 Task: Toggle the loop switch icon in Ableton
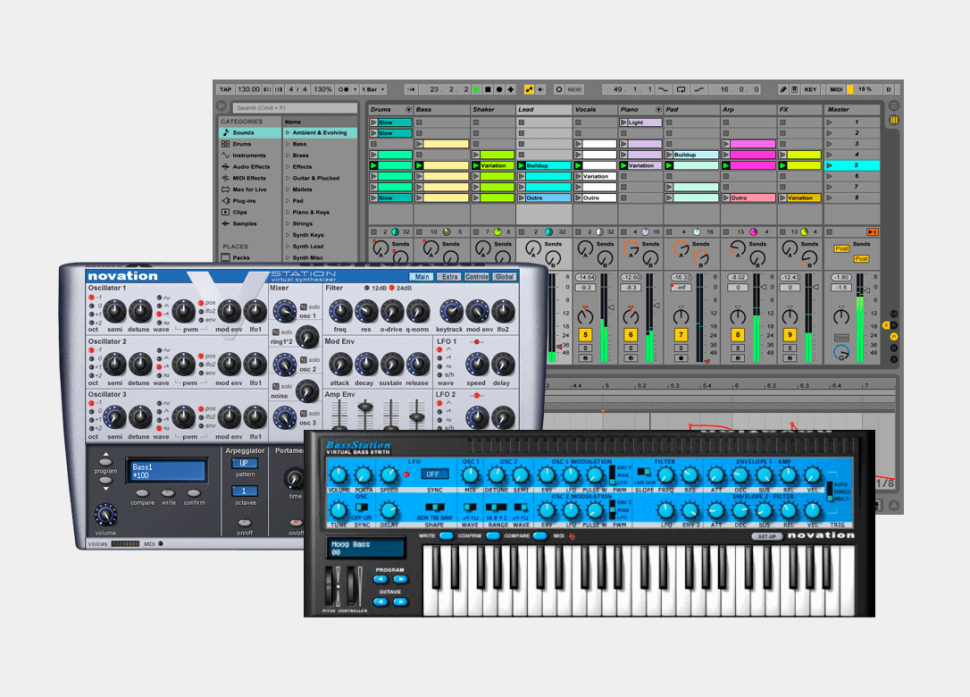[681, 89]
